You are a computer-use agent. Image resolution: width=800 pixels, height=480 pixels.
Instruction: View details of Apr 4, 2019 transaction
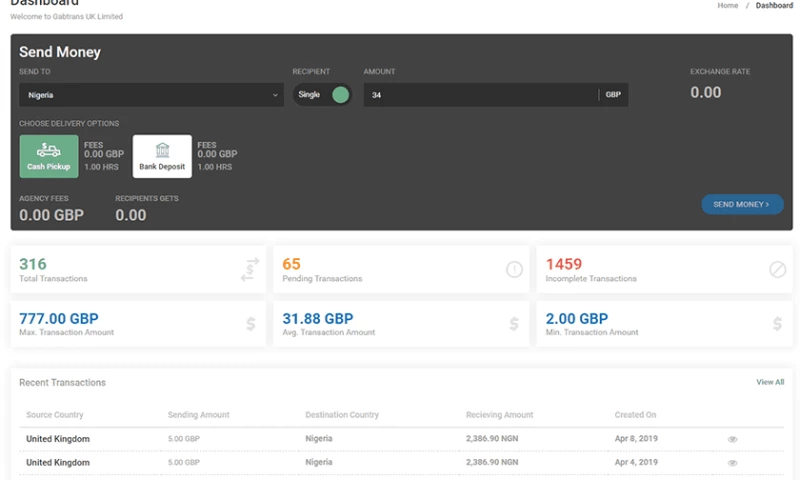[x=732, y=463]
